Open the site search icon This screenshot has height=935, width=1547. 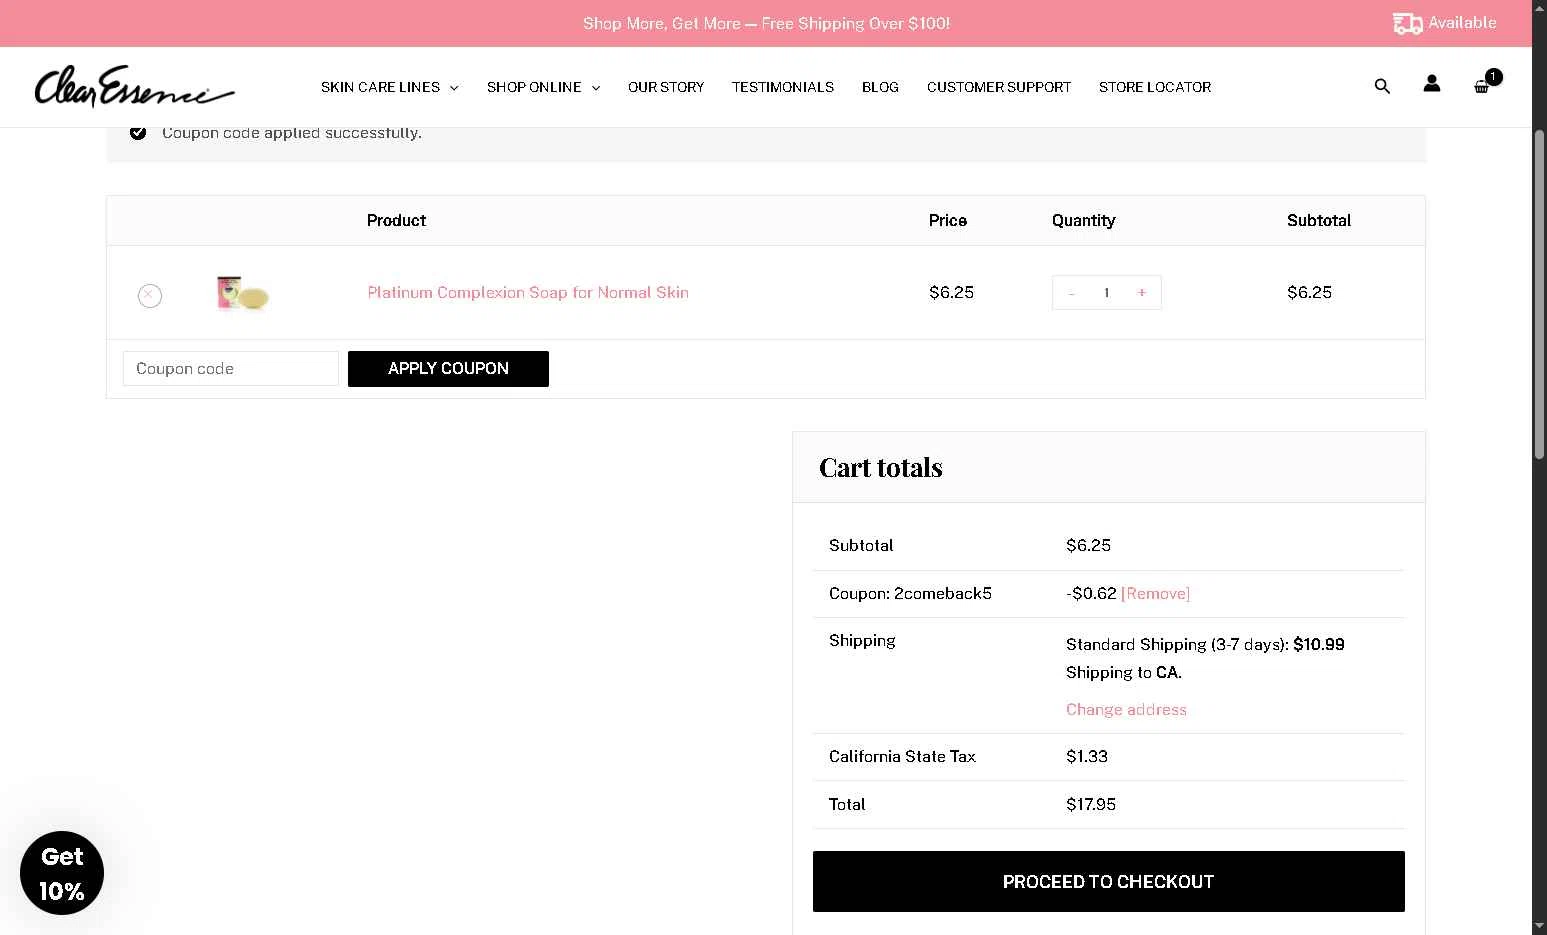[x=1382, y=86]
